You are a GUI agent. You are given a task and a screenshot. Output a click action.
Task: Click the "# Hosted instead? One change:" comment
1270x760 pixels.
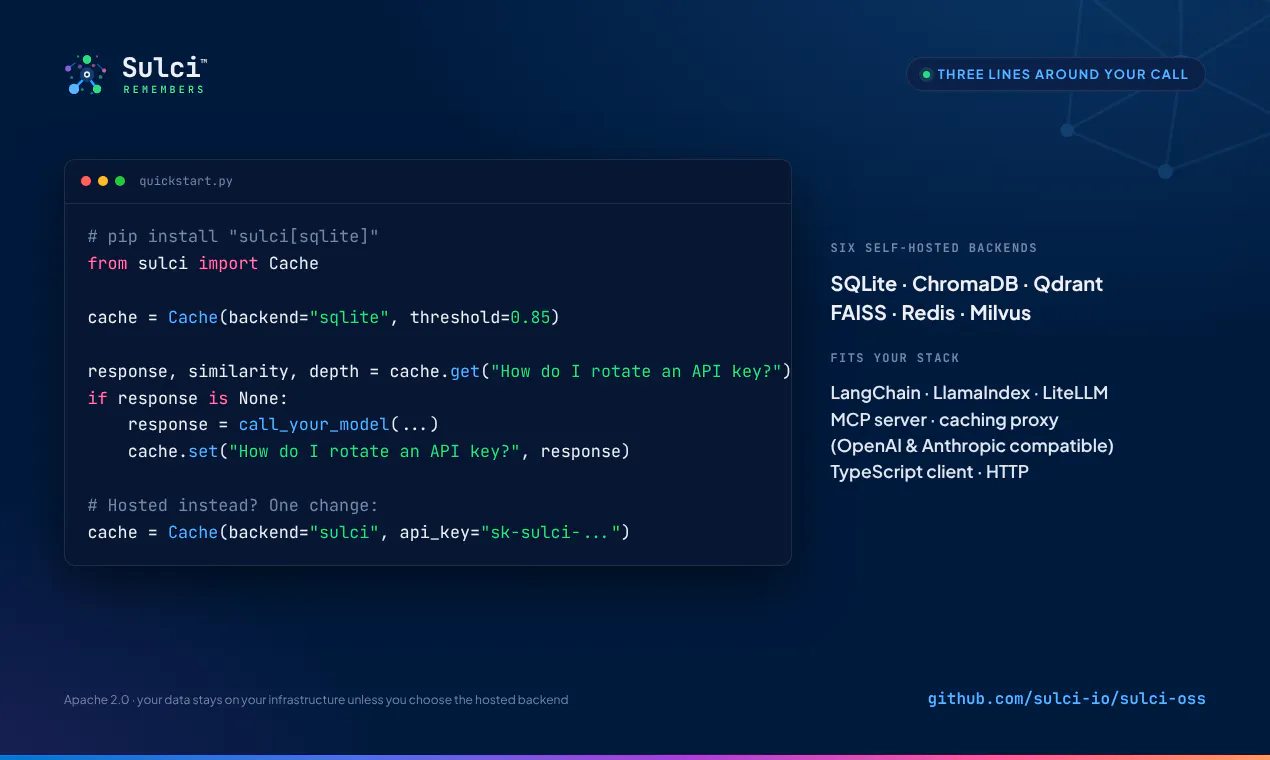(233, 505)
